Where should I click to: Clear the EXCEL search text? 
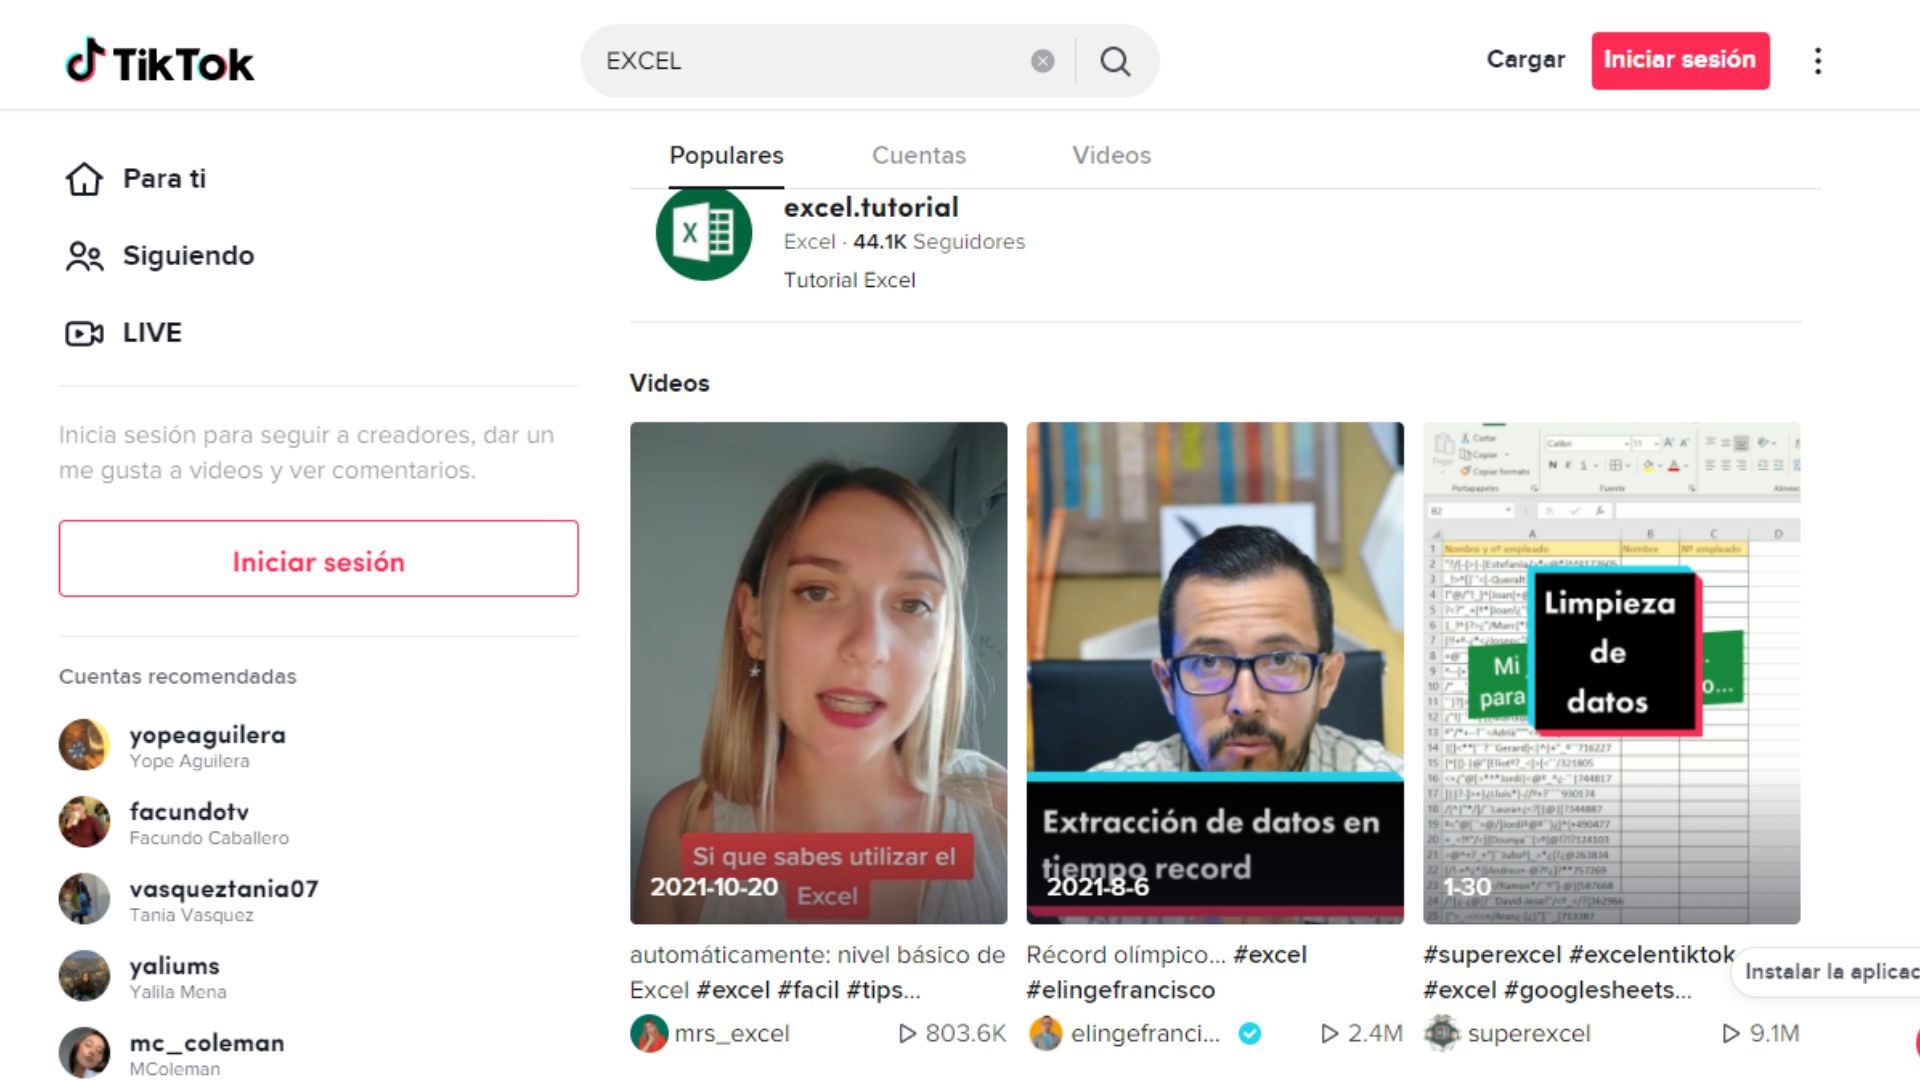pyautogui.click(x=1042, y=61)
